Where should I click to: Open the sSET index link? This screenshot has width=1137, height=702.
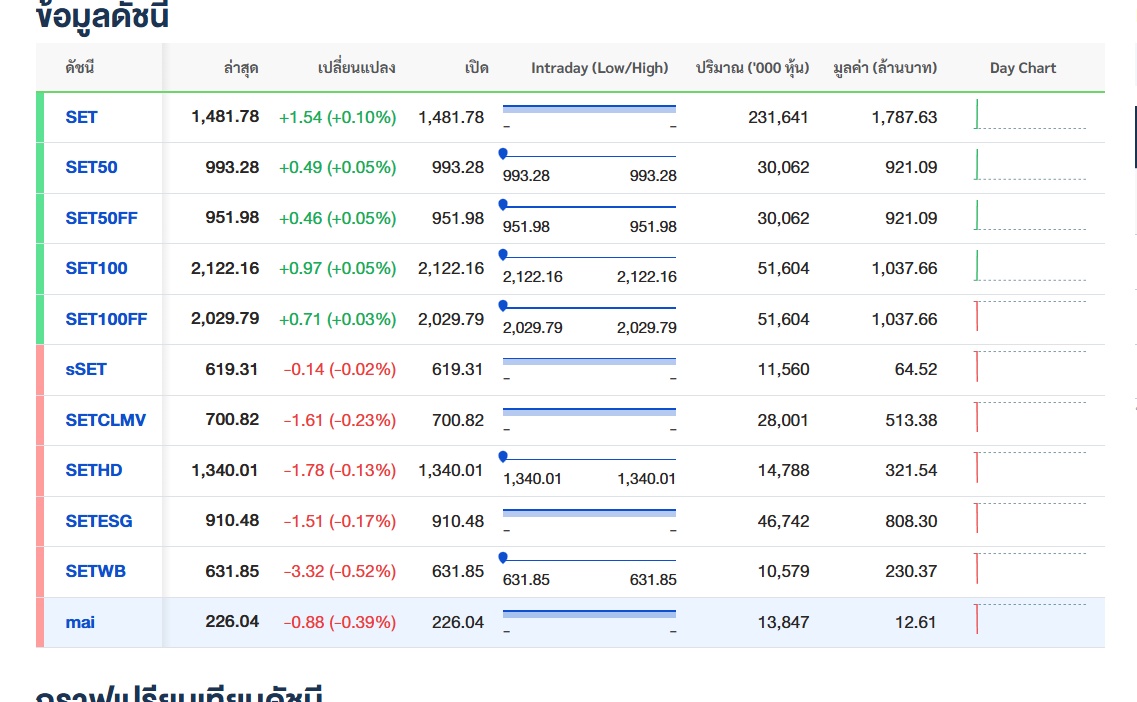86,369
